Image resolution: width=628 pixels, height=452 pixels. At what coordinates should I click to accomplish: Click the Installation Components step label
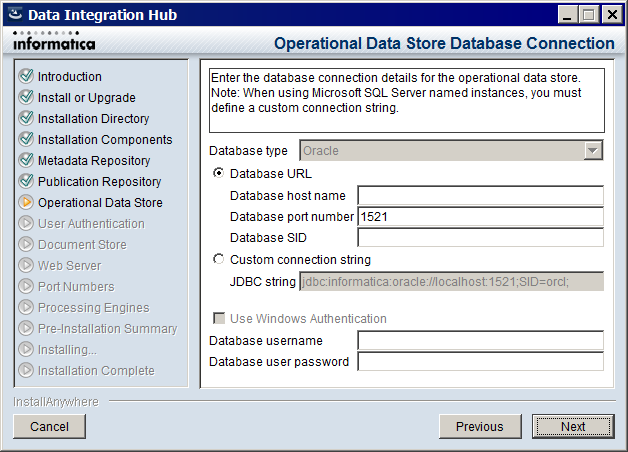(x=105, y=140)
